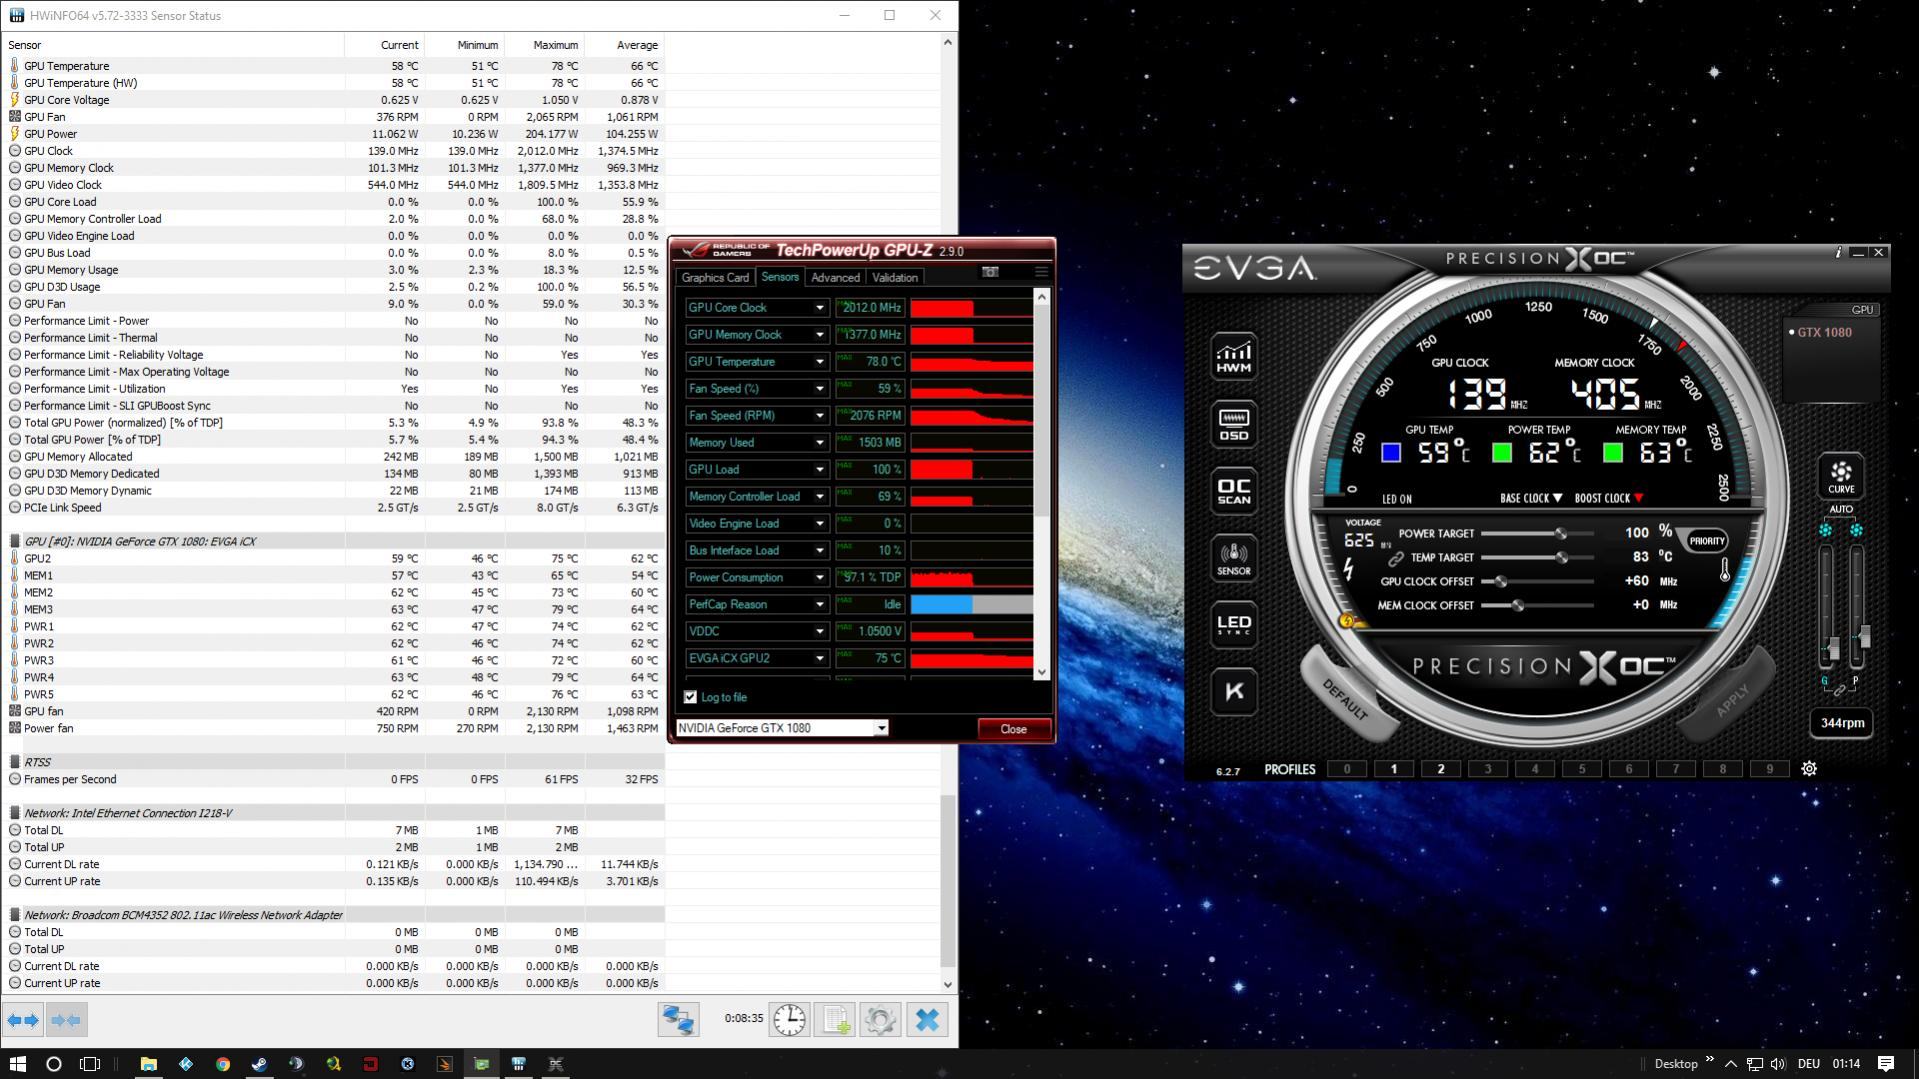Reset the HWiNFO clock timer

(x=789, y=1020)
